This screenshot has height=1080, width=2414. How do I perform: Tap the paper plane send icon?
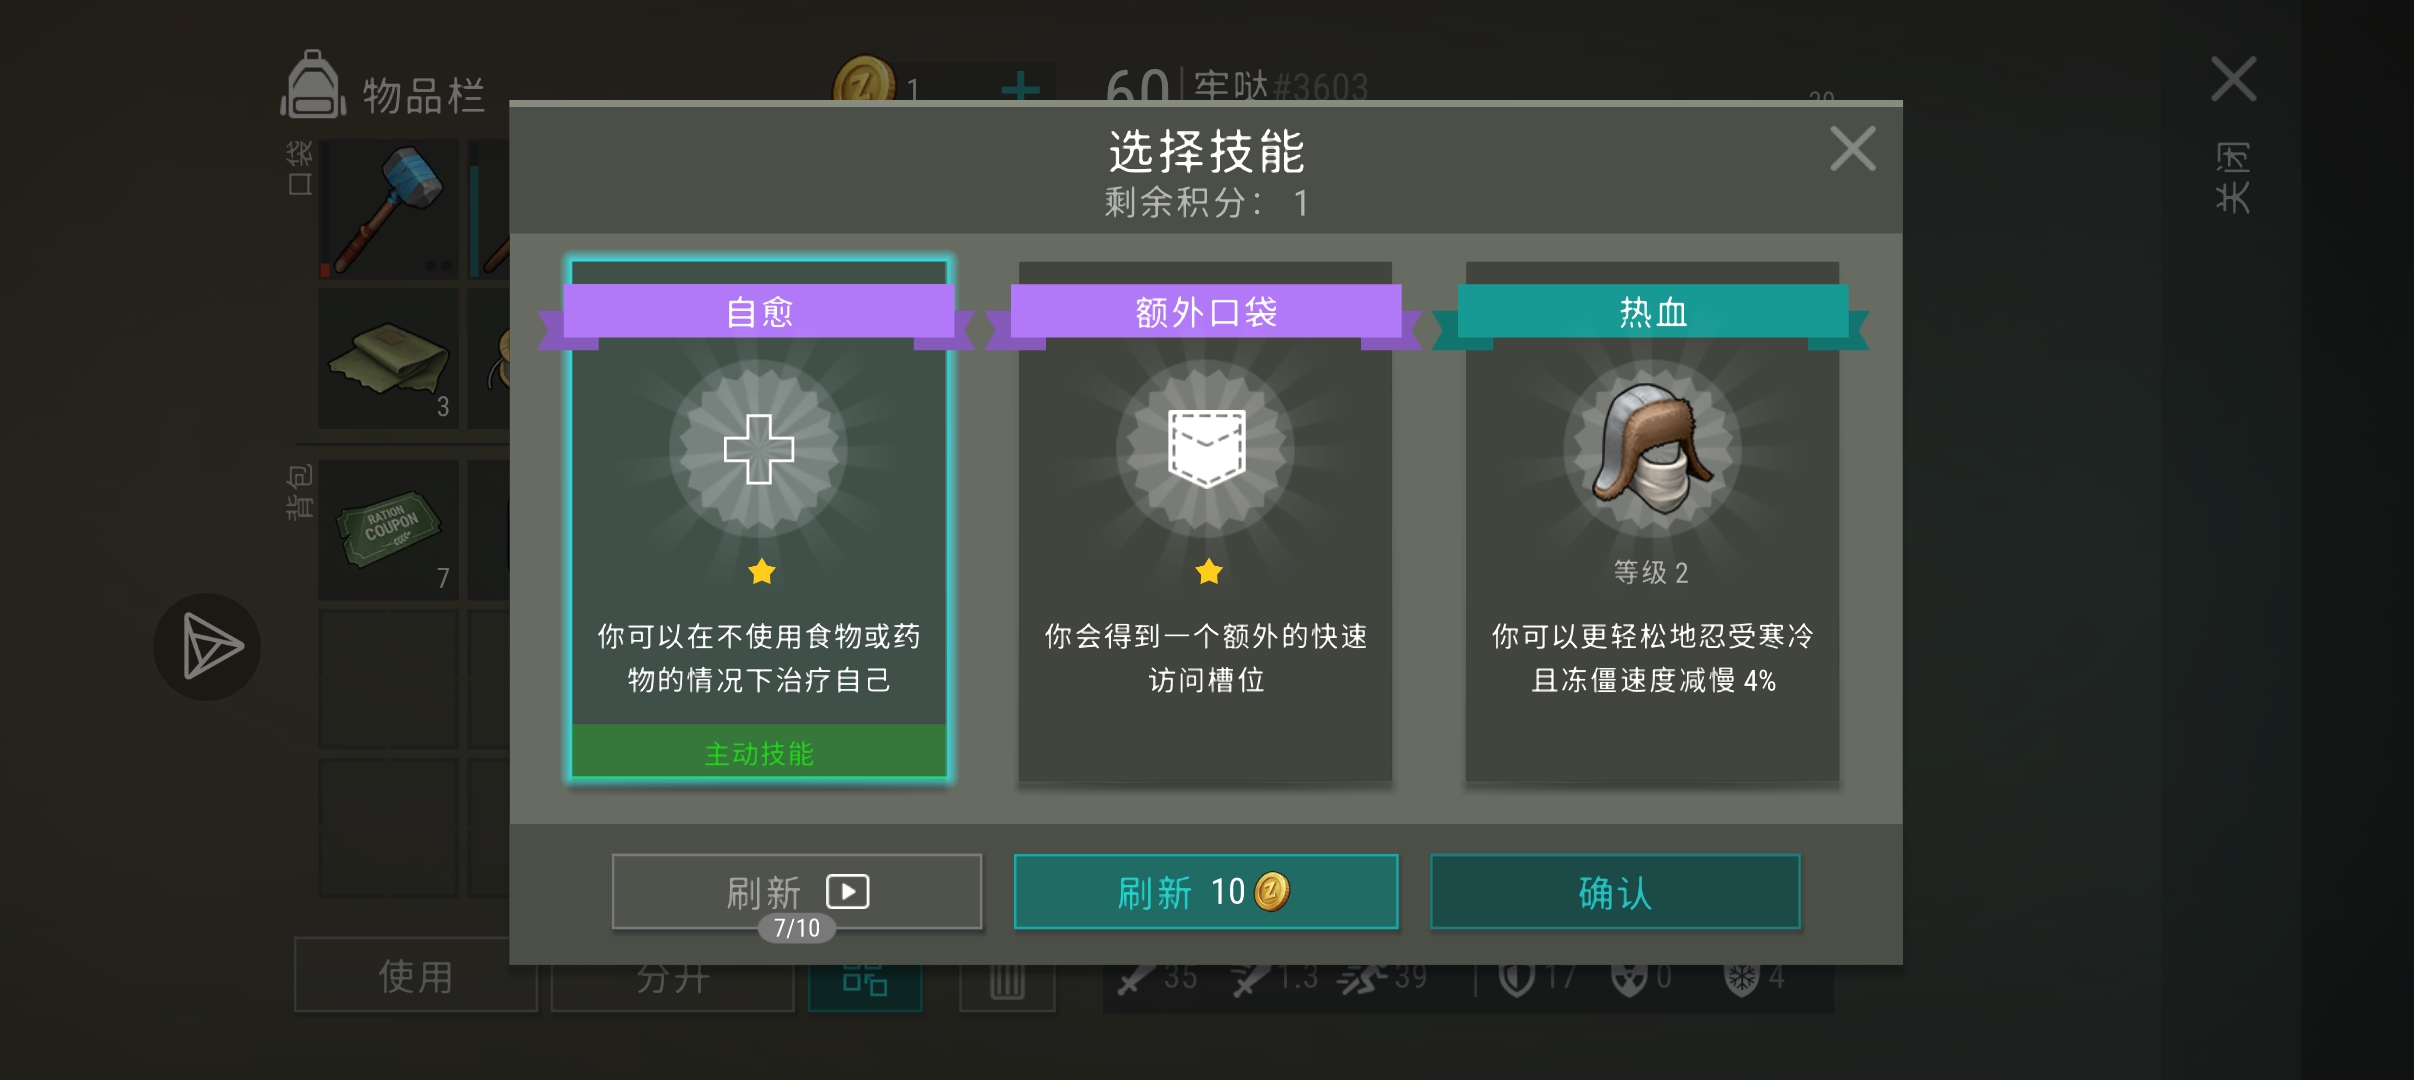click(207, 647)
